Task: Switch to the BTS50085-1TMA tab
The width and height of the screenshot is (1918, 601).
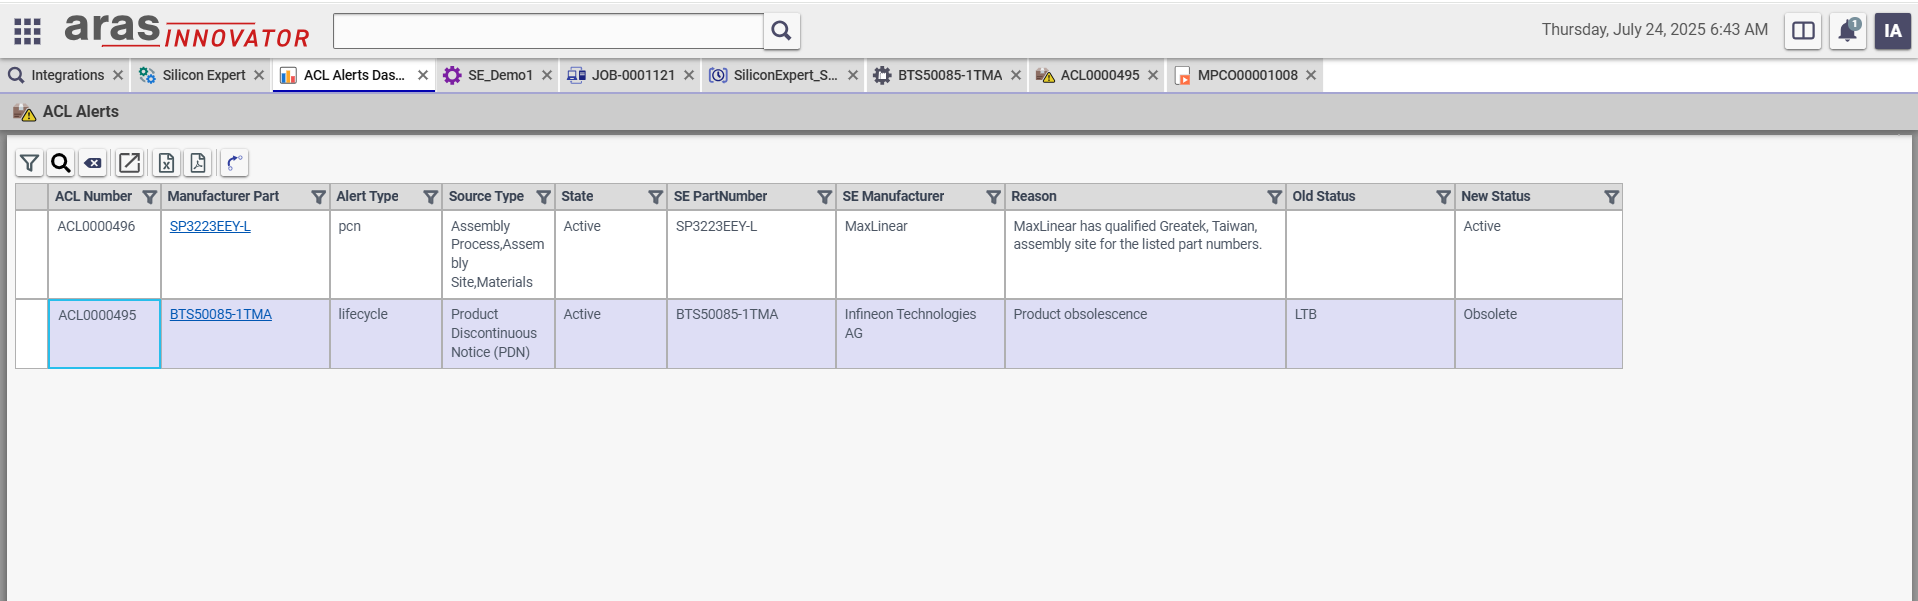Action: click(x=949, y=75)
